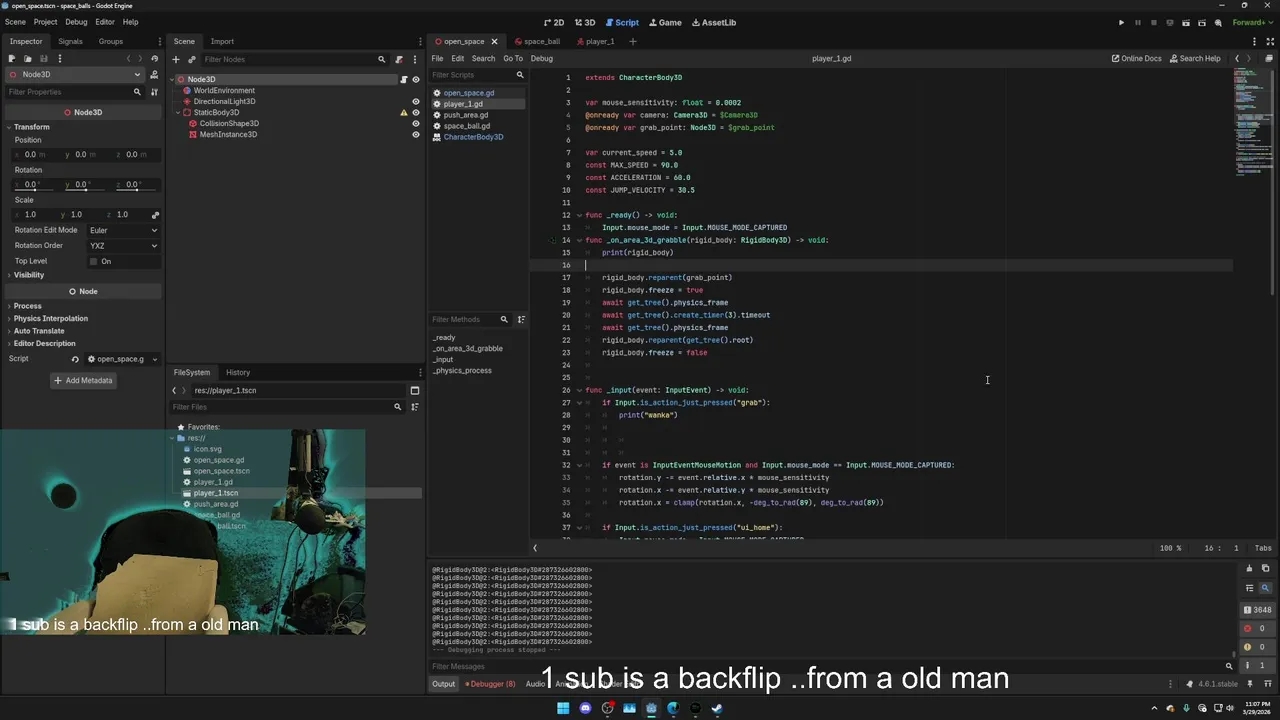Open the script editor Go To menu

(x=513, y=58)
